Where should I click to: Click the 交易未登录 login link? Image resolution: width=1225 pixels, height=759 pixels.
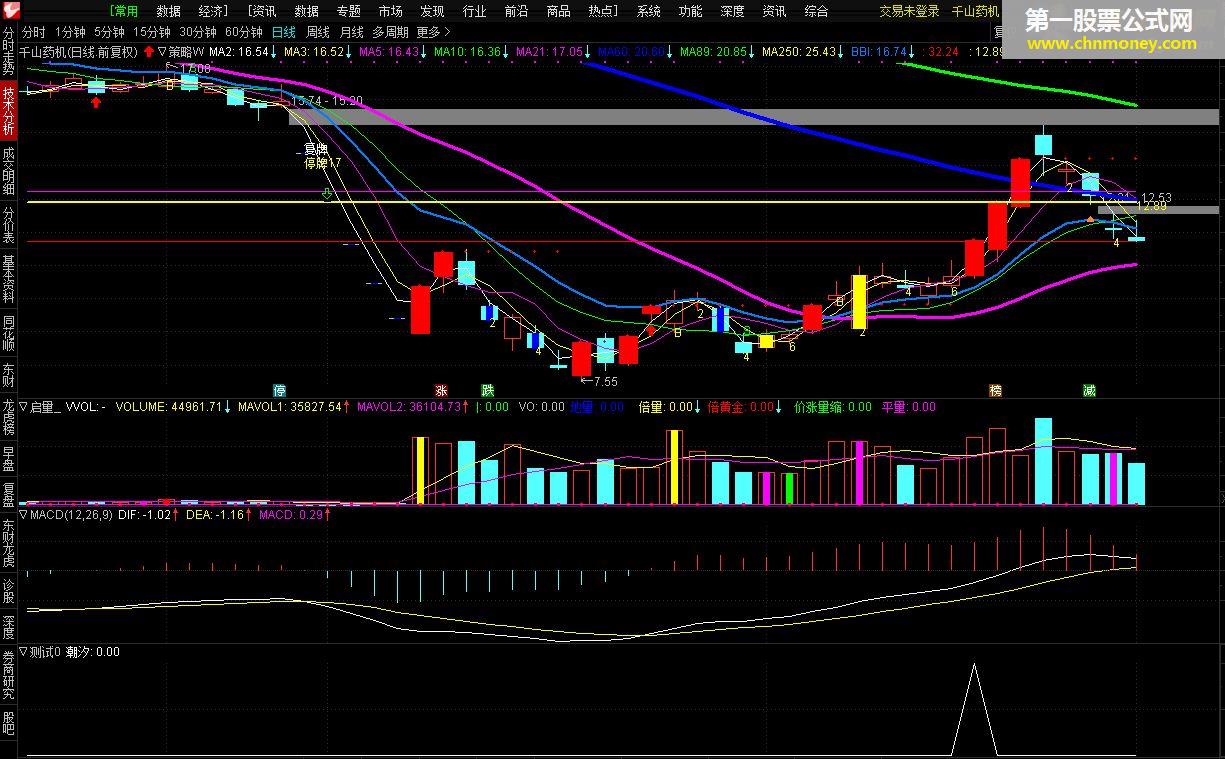(909, 11)
